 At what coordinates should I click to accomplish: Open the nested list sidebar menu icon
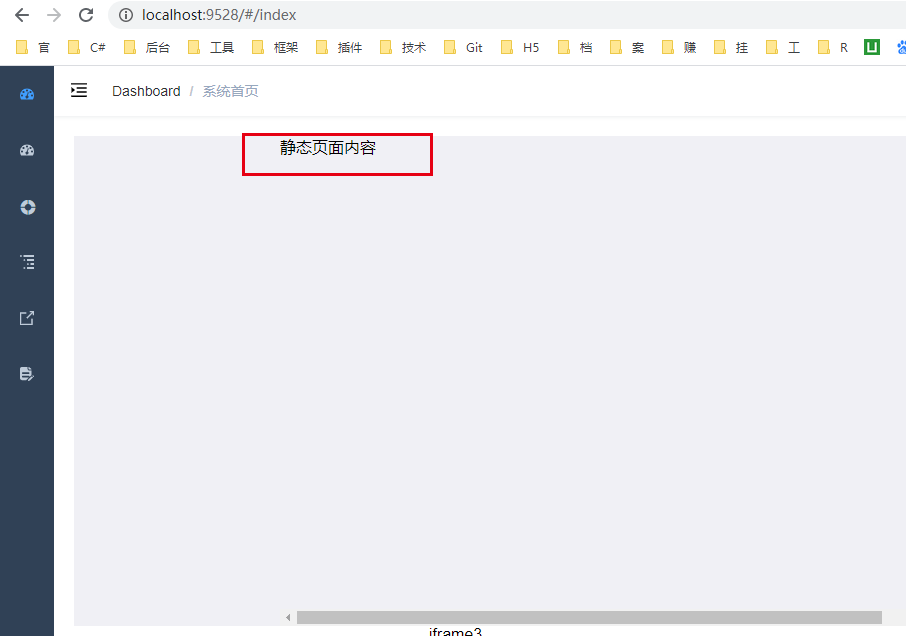(x=27, y=262)
